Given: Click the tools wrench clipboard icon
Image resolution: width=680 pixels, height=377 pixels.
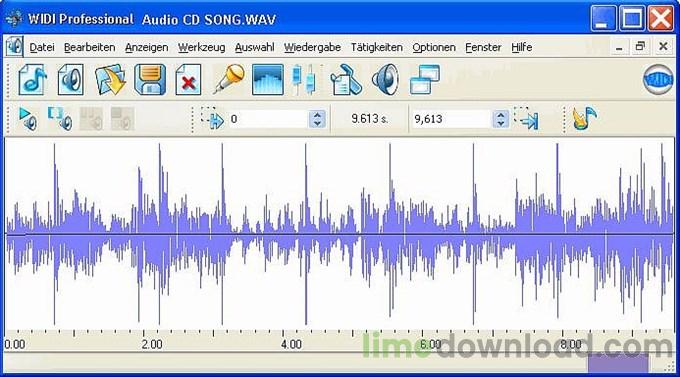Looking at the screenshot, I should pyautogui.click(x=346, y=80).
